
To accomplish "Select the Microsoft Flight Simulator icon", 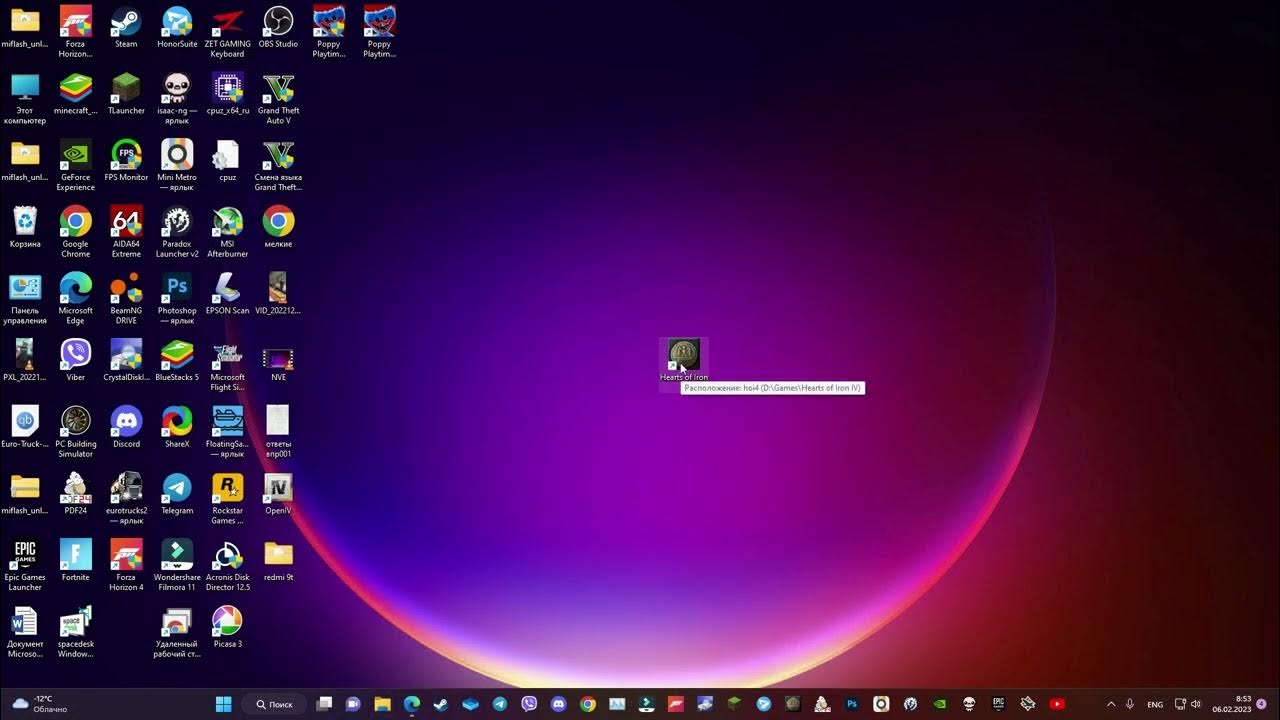I will click(228, 365).
